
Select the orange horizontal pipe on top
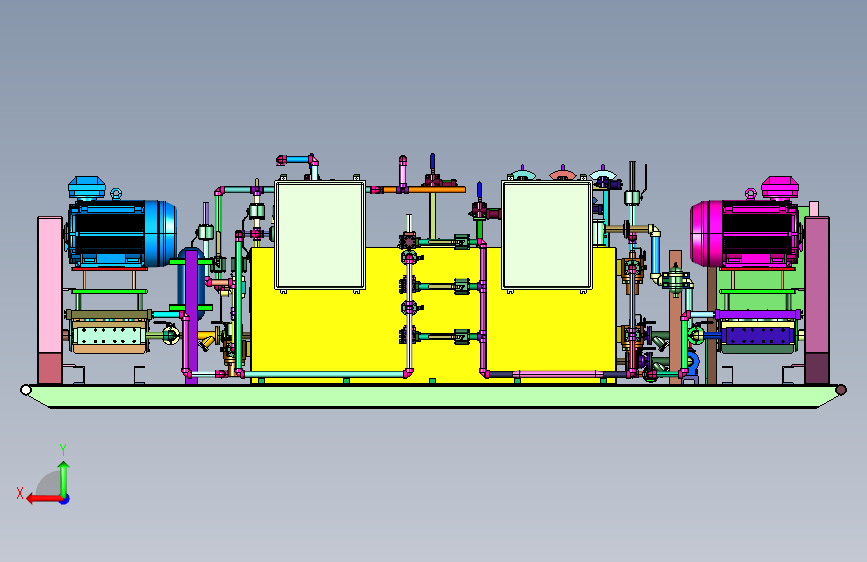click(x=424, y=190)
